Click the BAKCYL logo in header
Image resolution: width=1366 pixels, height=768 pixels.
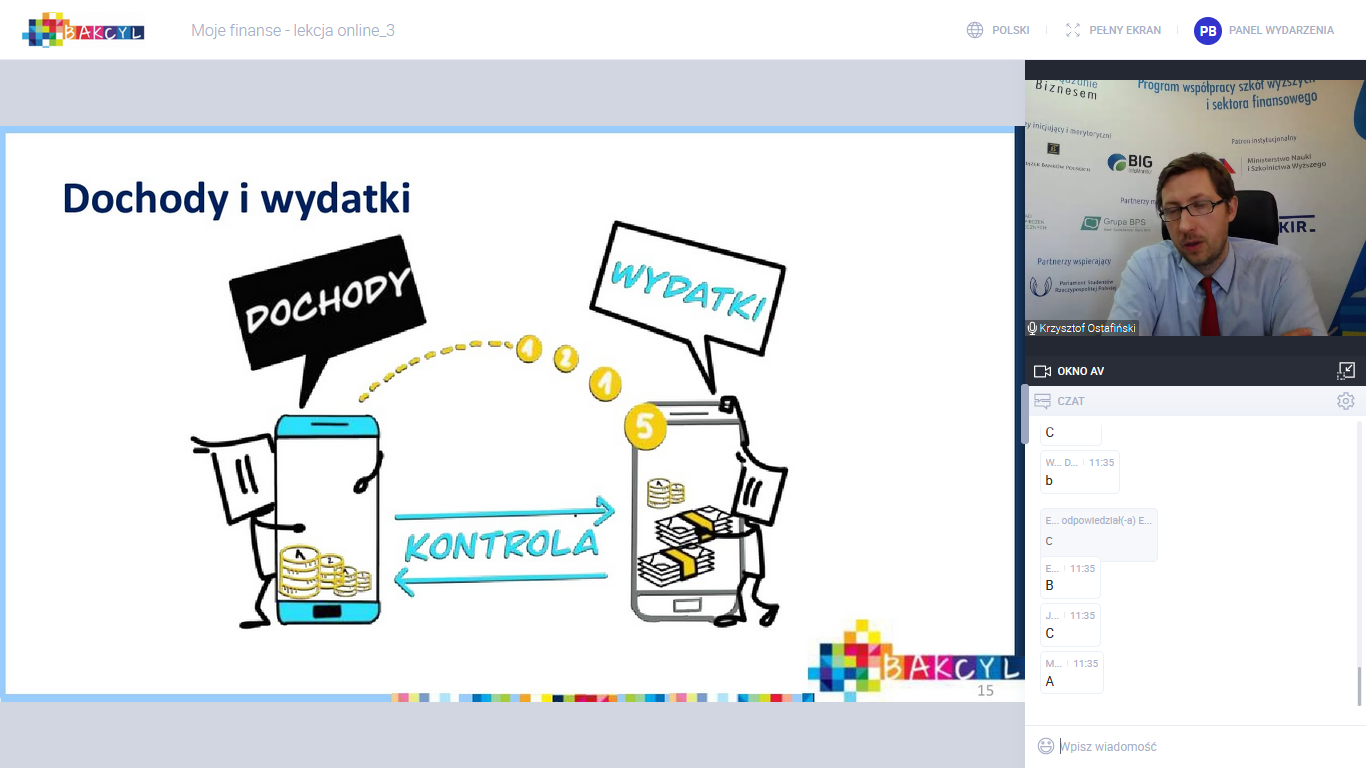tap(84, 30)
